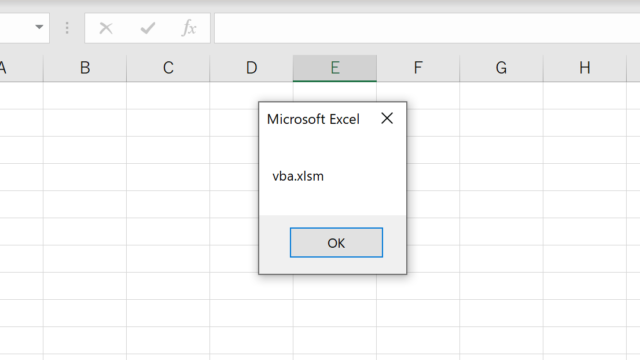Screen dimensions: 640x360
Task: Select column F header
Action: tap(418, 68)
